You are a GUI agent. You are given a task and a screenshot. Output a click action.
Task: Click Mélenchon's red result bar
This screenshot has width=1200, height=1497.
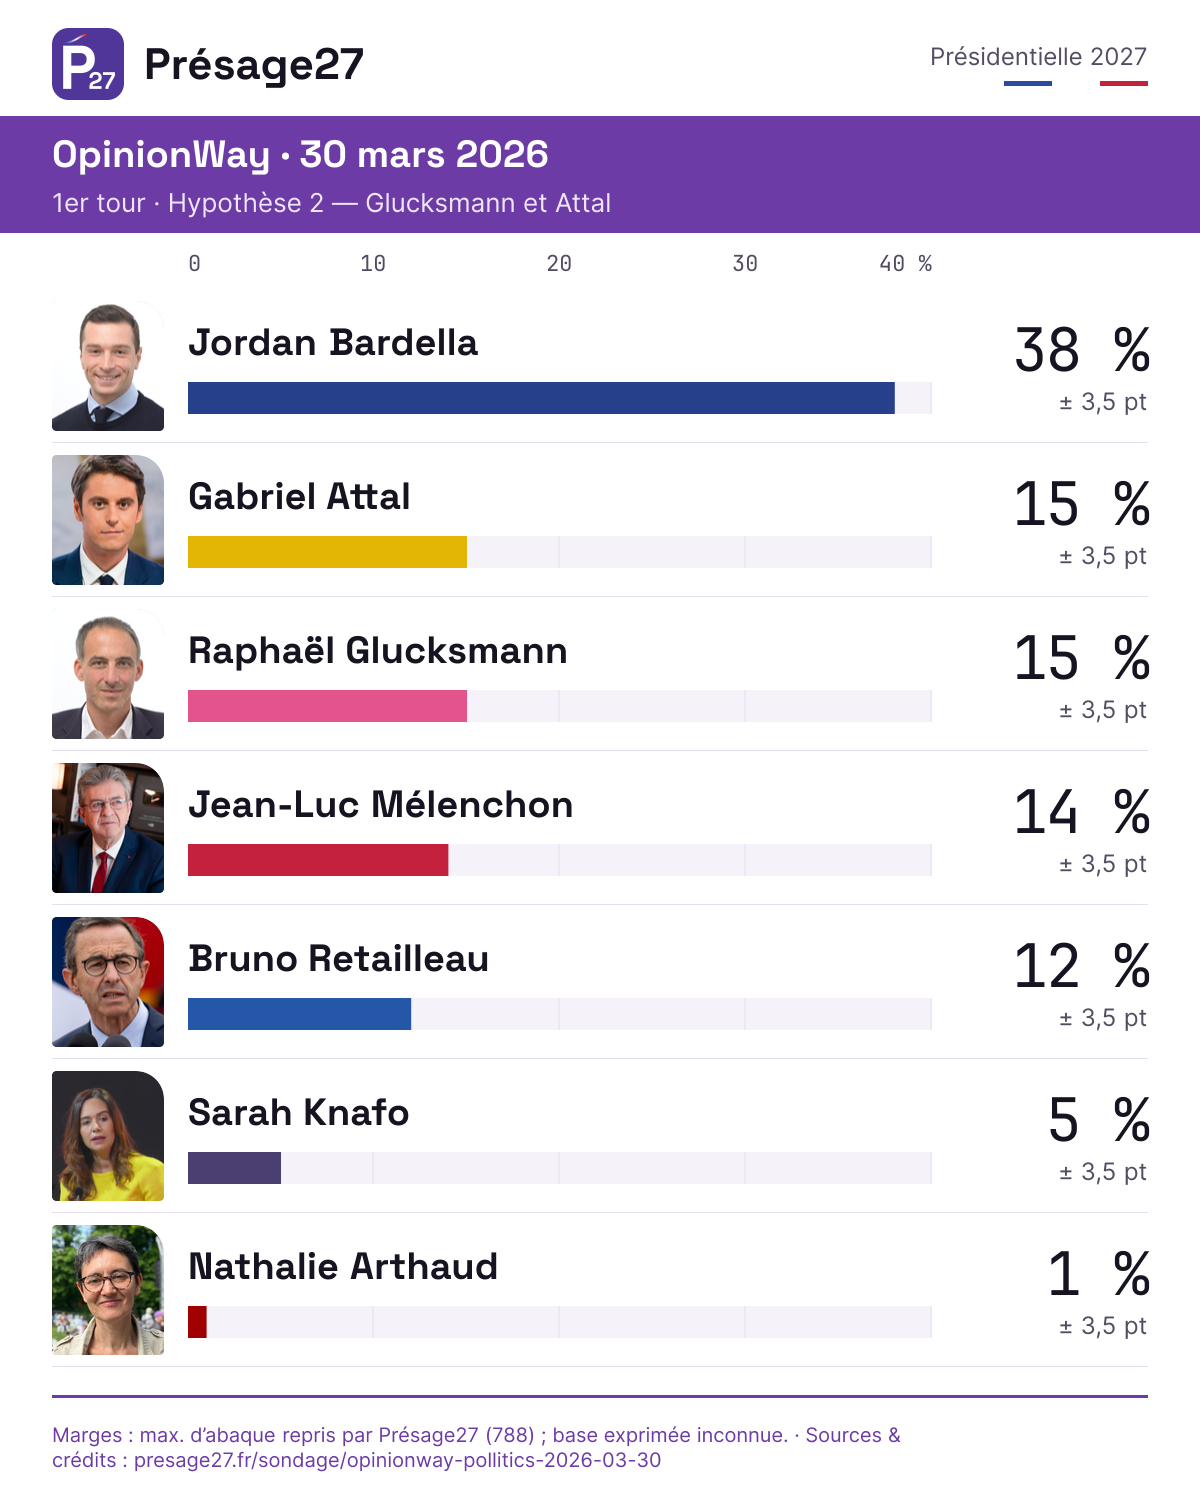point(318,860)
